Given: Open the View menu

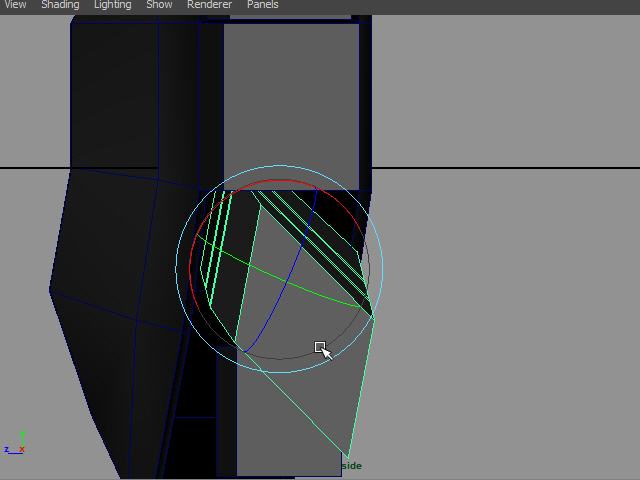Looking at the screenshot, I should tap(15, 5).
